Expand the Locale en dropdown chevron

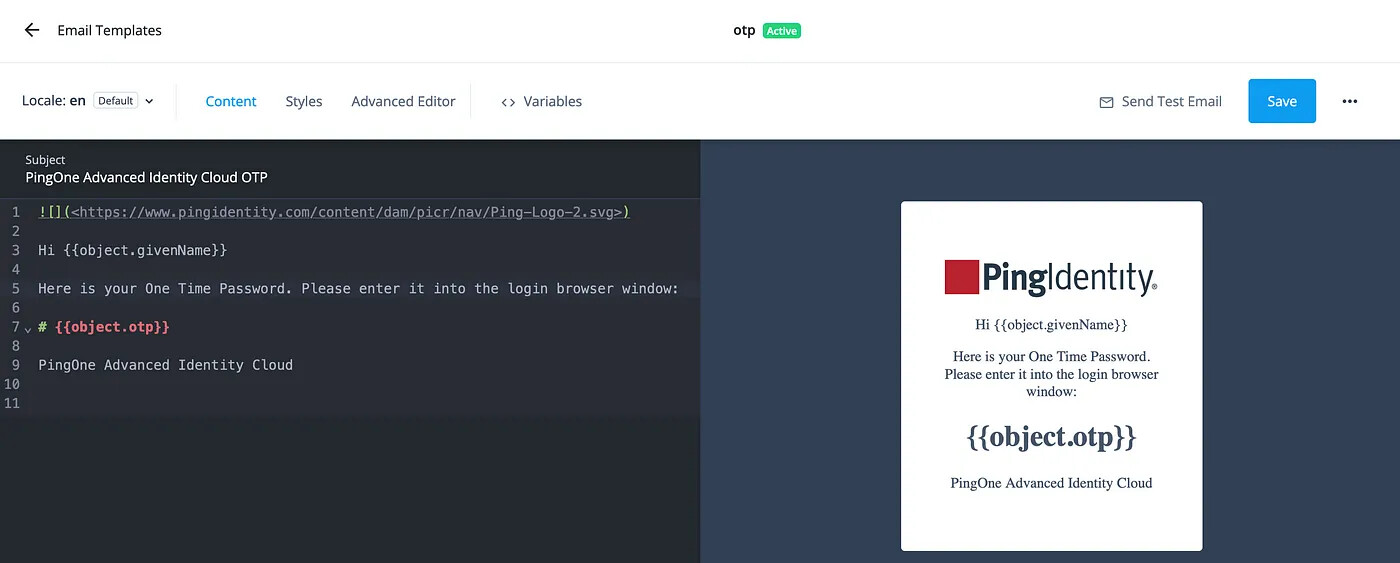pyautogui.click(x=149, y=101)
